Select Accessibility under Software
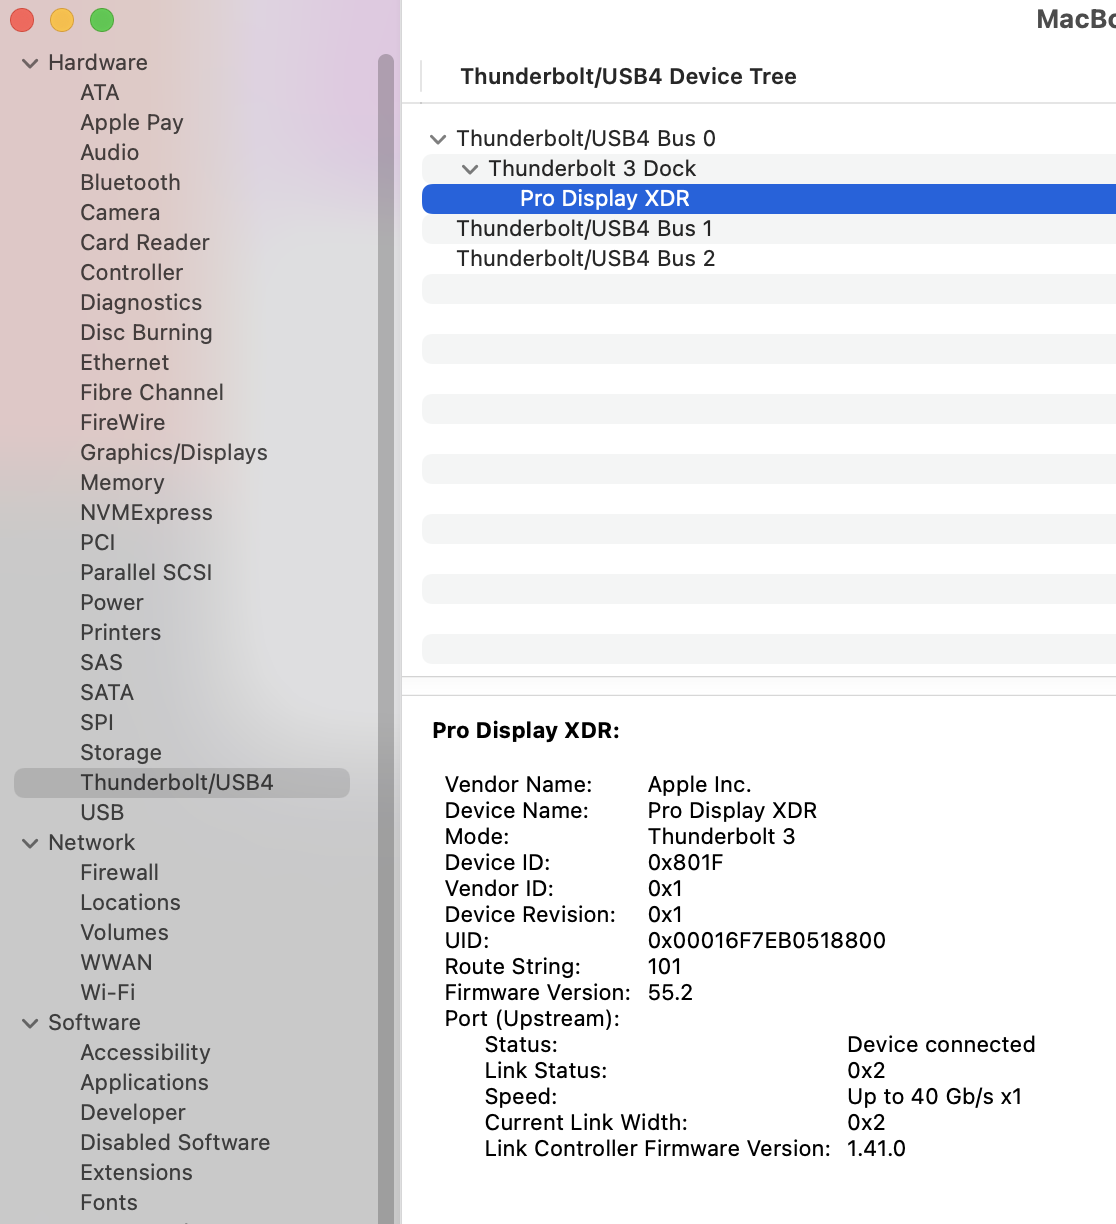Screen dimensions: 1116x1224 click(x=146, y=1053)
